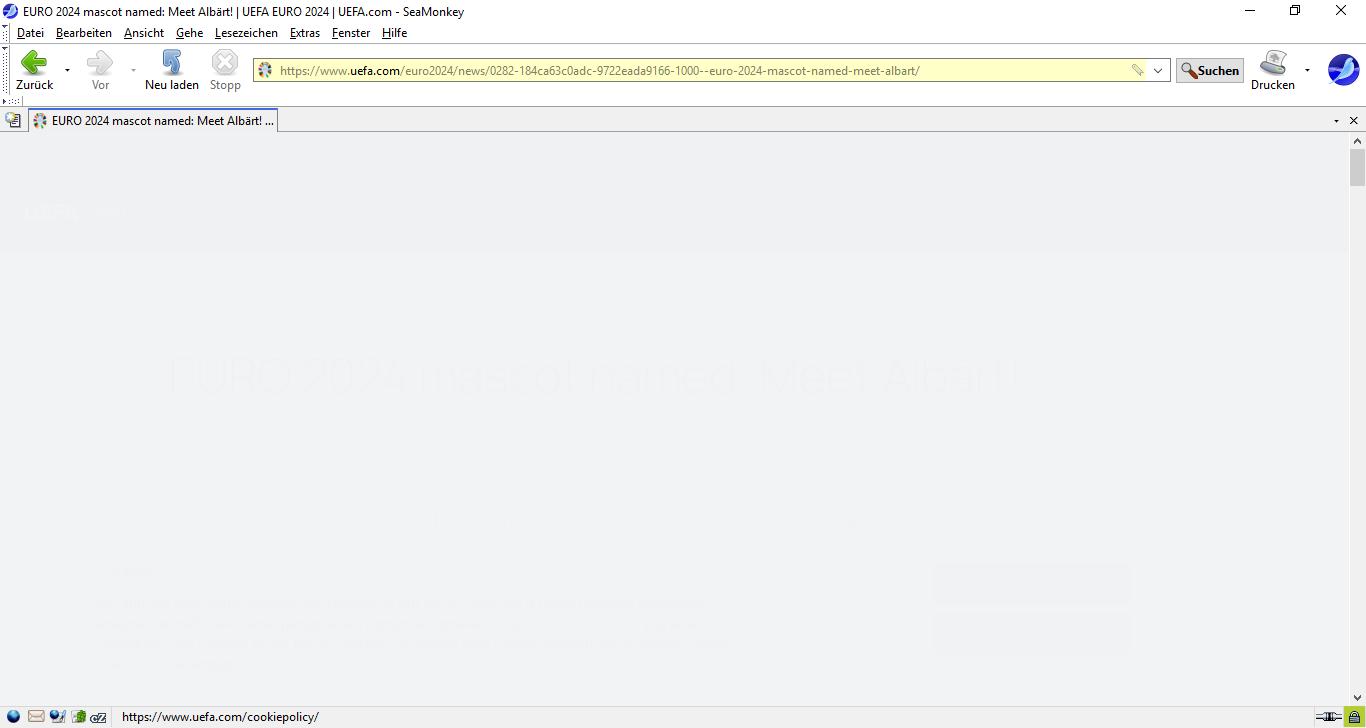Open Mail via status bar envelope icon
Viewport: 1366px width, 728px height.
[36, 717]
